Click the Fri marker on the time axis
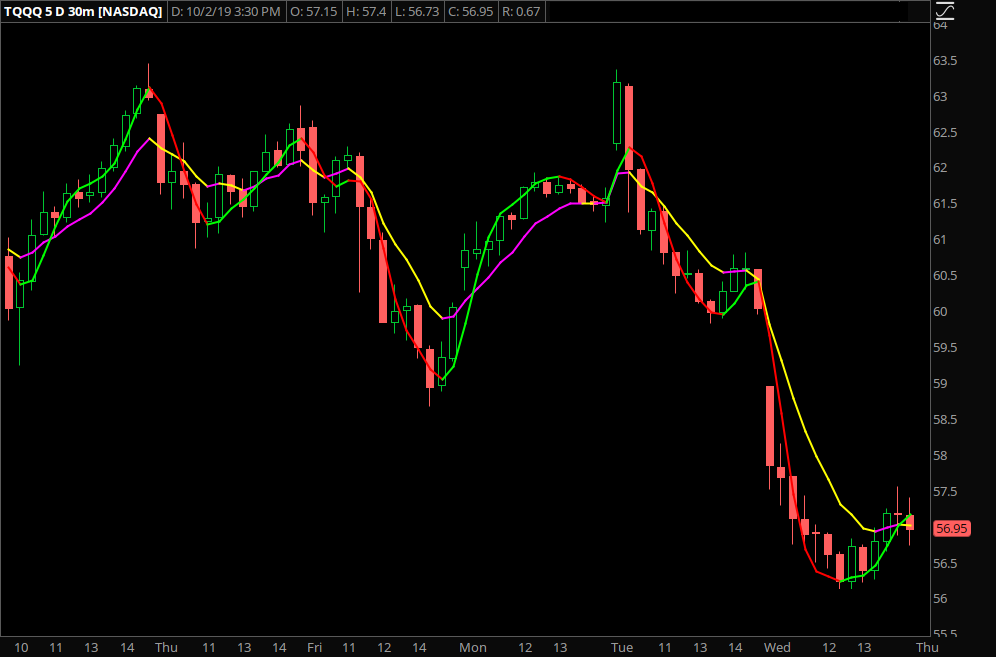The width and height of the screenshot is (996, 657). 314,647
